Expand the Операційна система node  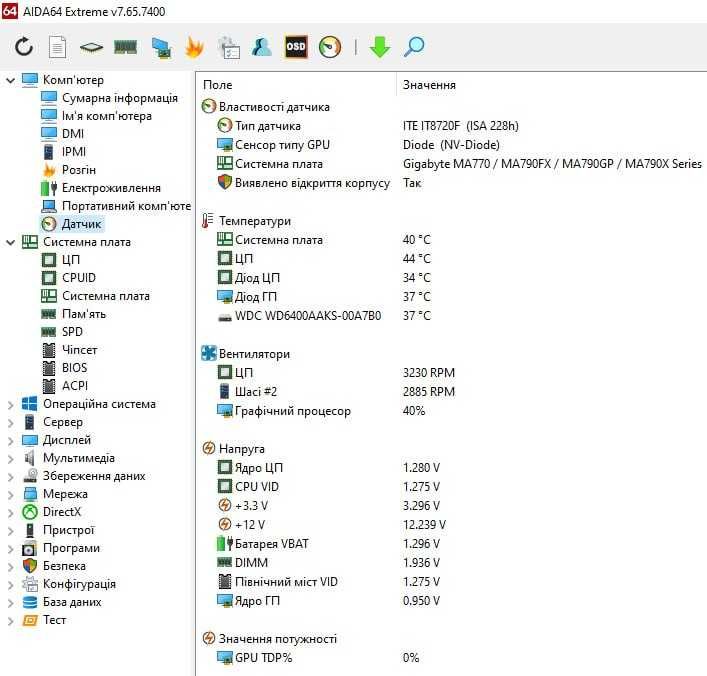[10, 405]
